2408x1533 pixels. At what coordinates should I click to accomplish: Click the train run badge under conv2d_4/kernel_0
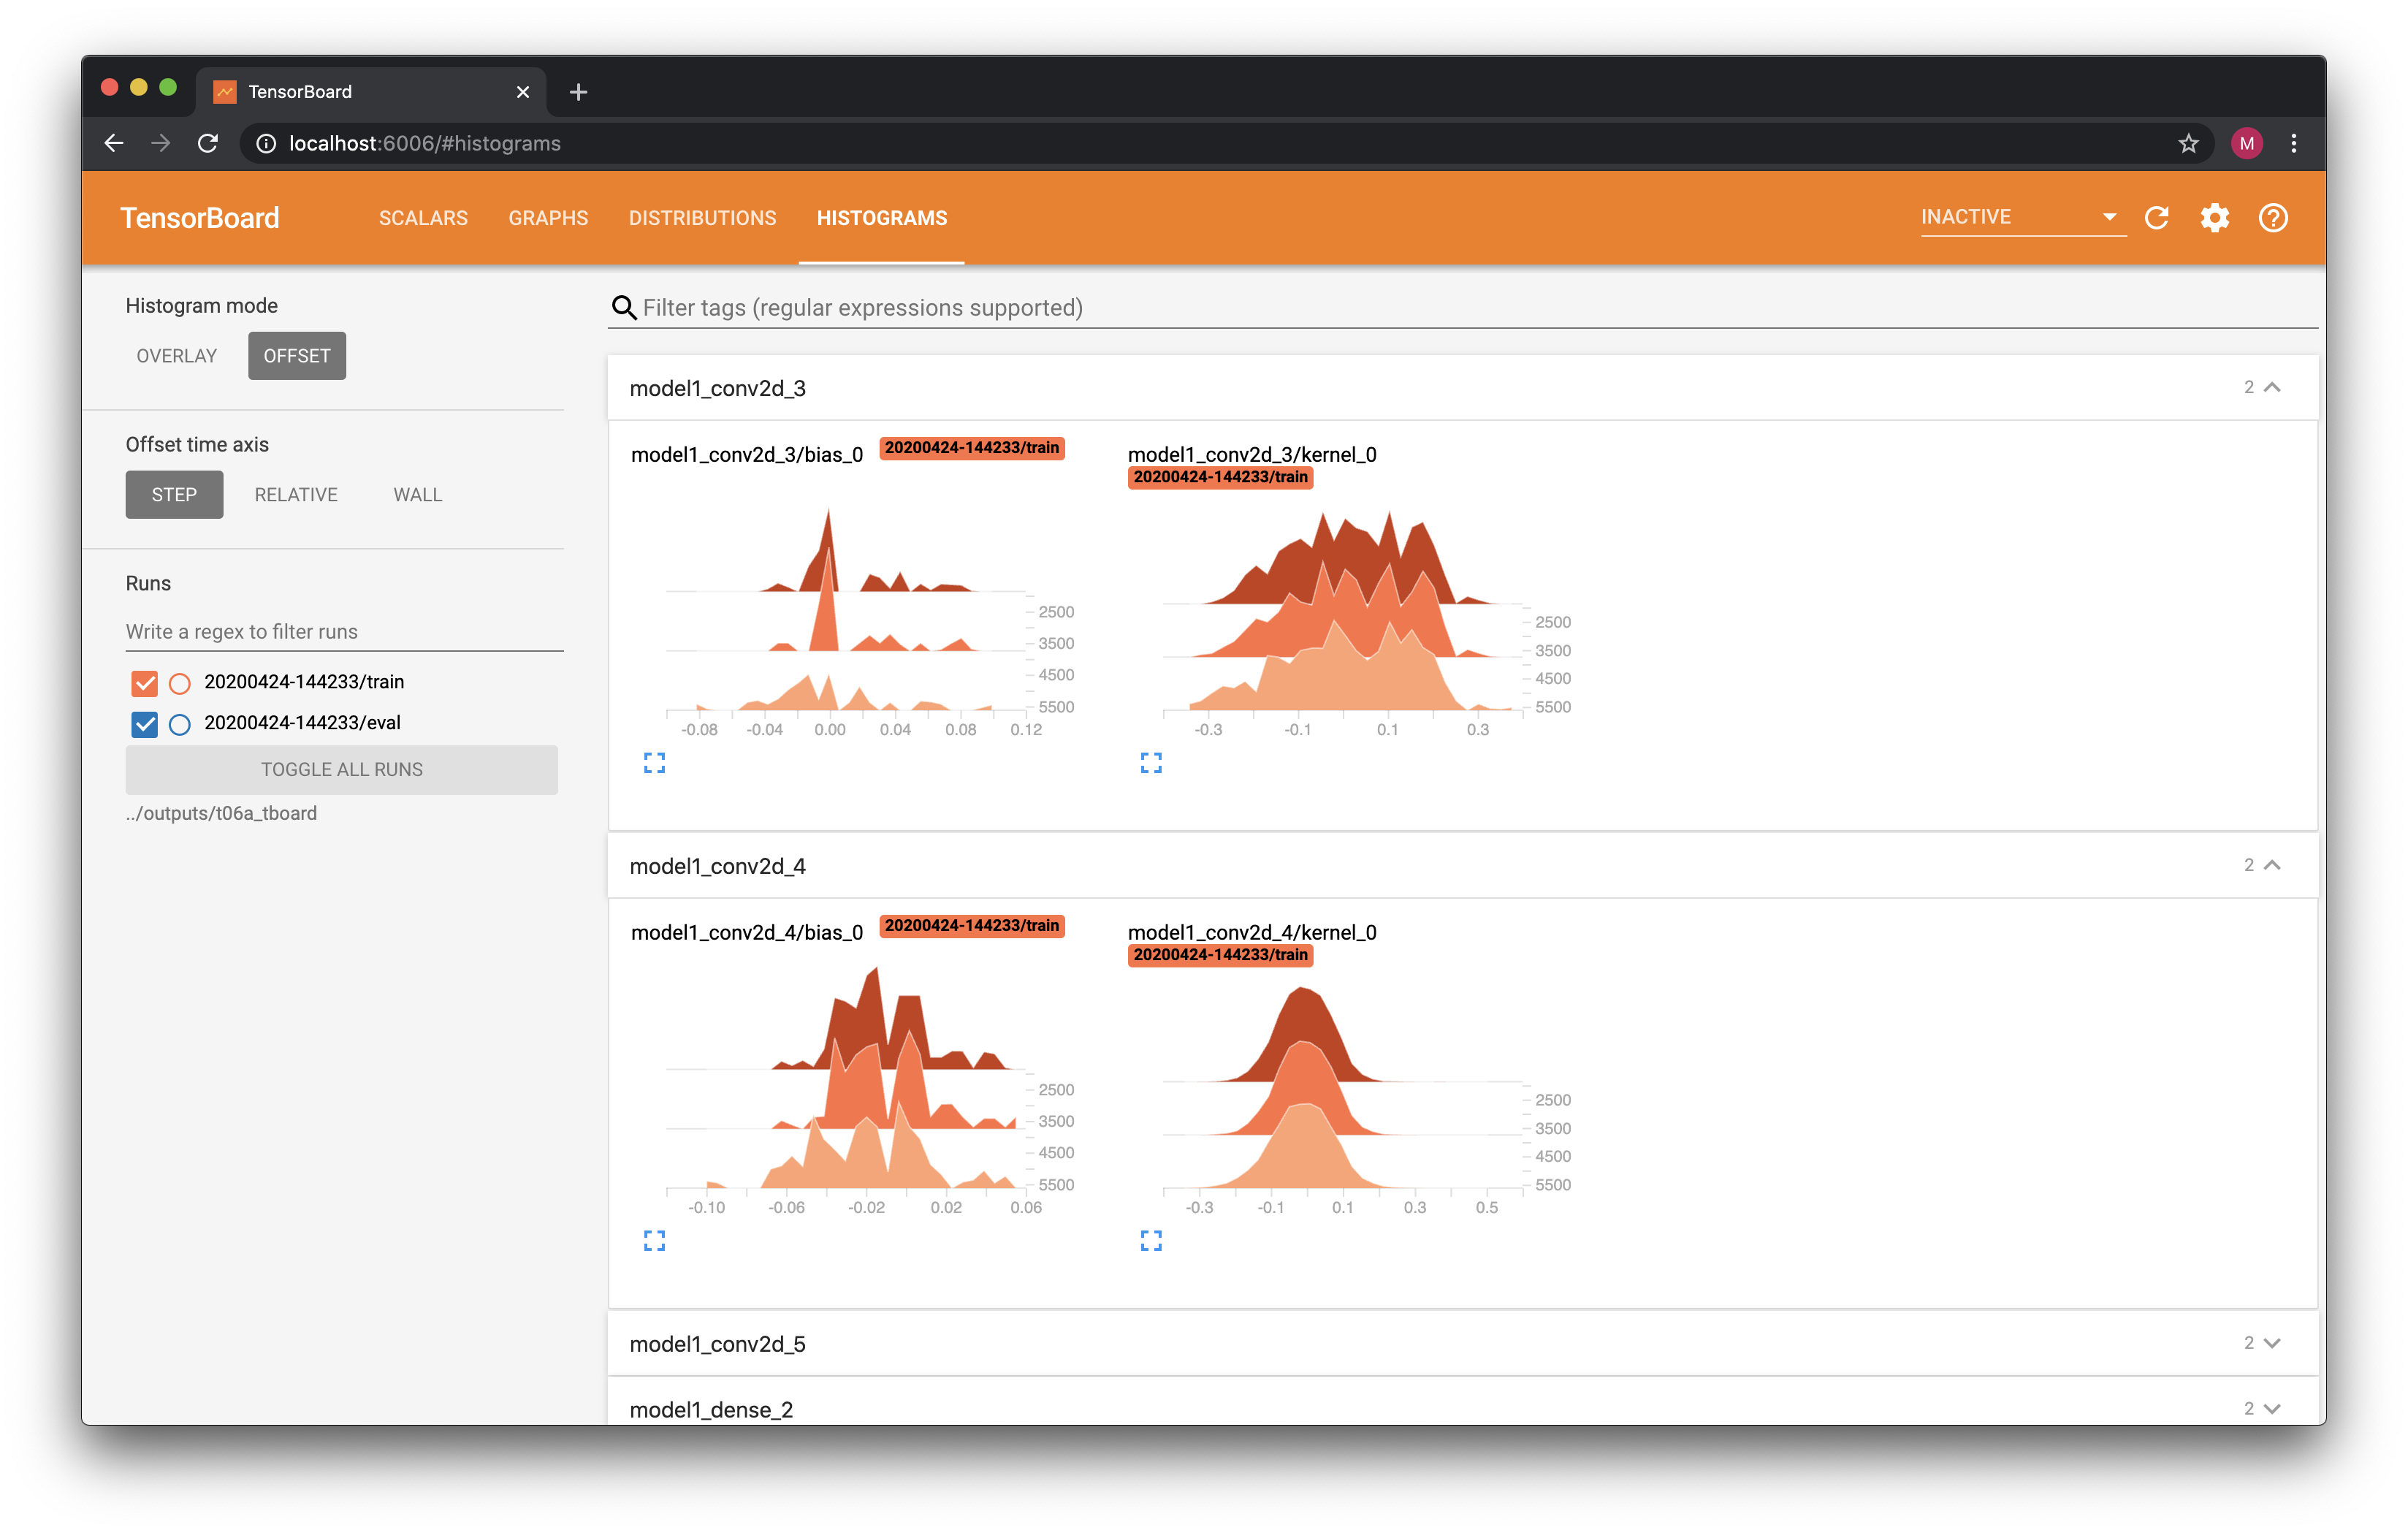tap(1220, 955)
